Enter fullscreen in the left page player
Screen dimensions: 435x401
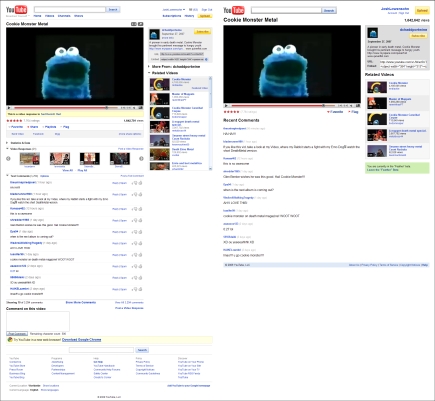140,108
